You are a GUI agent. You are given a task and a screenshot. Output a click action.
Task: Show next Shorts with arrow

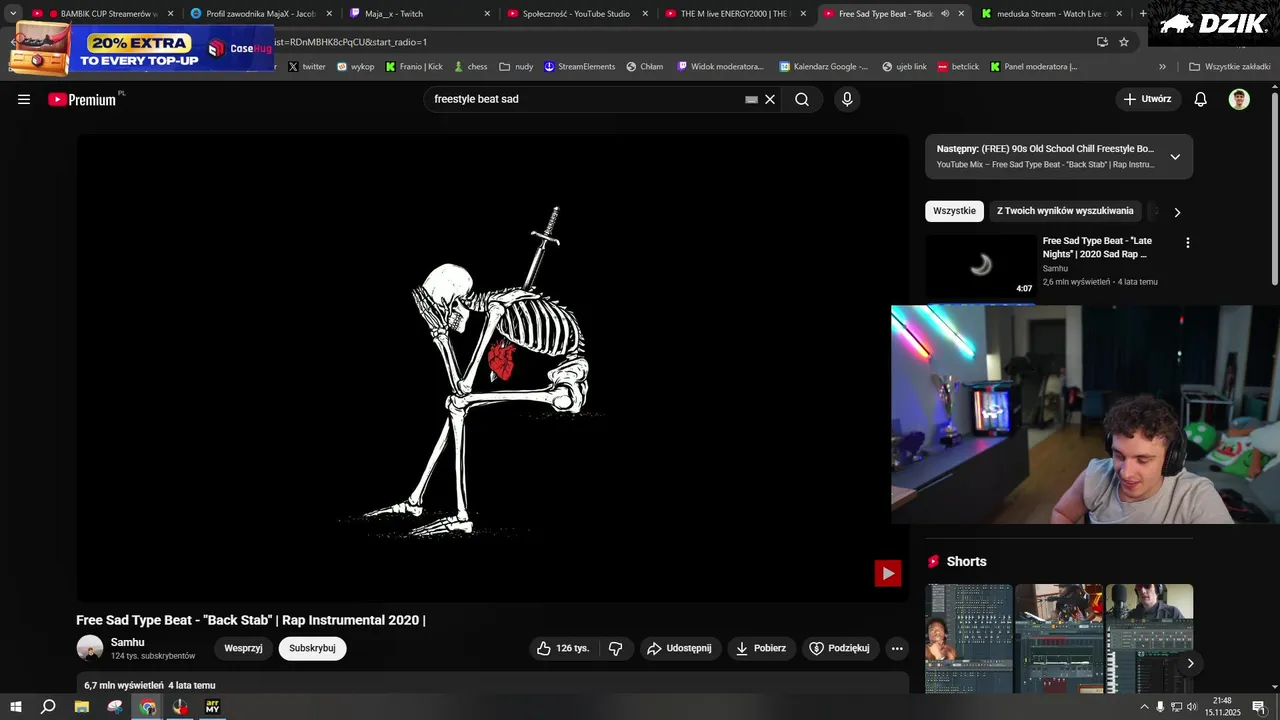tap(1190, 663)
